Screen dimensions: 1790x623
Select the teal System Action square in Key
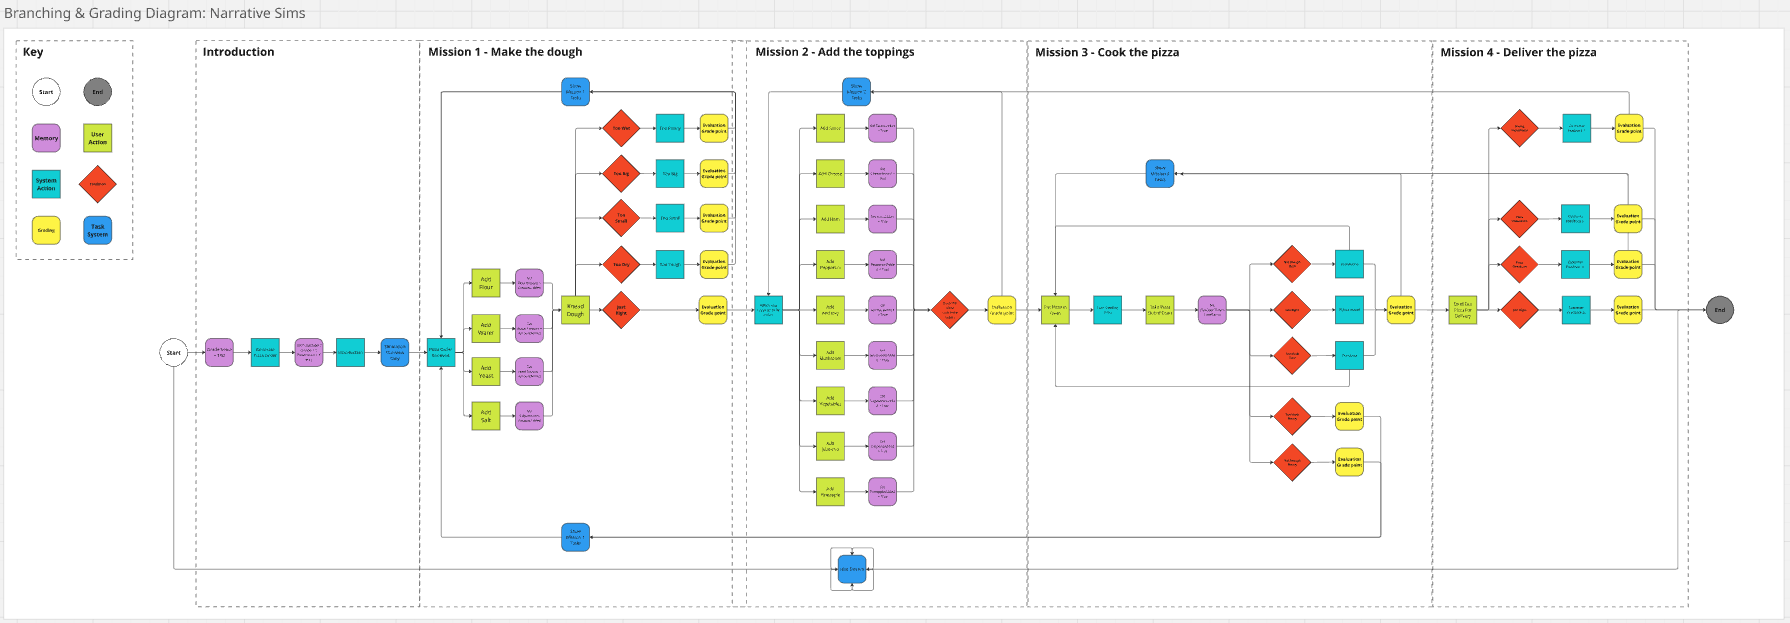(x=46, y=184)
